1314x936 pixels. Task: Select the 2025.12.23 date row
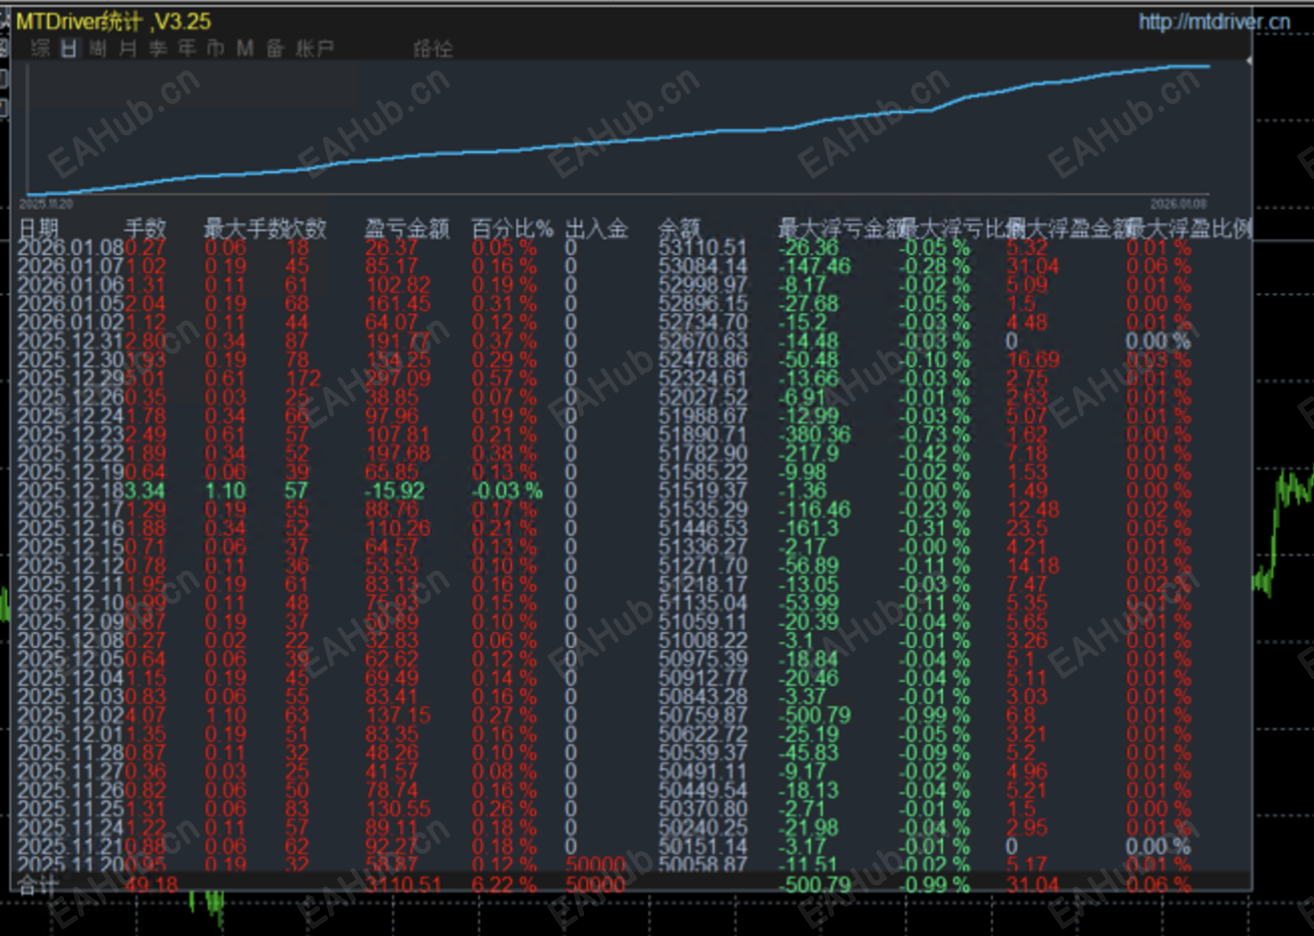pyautogui.click(x=71, y=435)
